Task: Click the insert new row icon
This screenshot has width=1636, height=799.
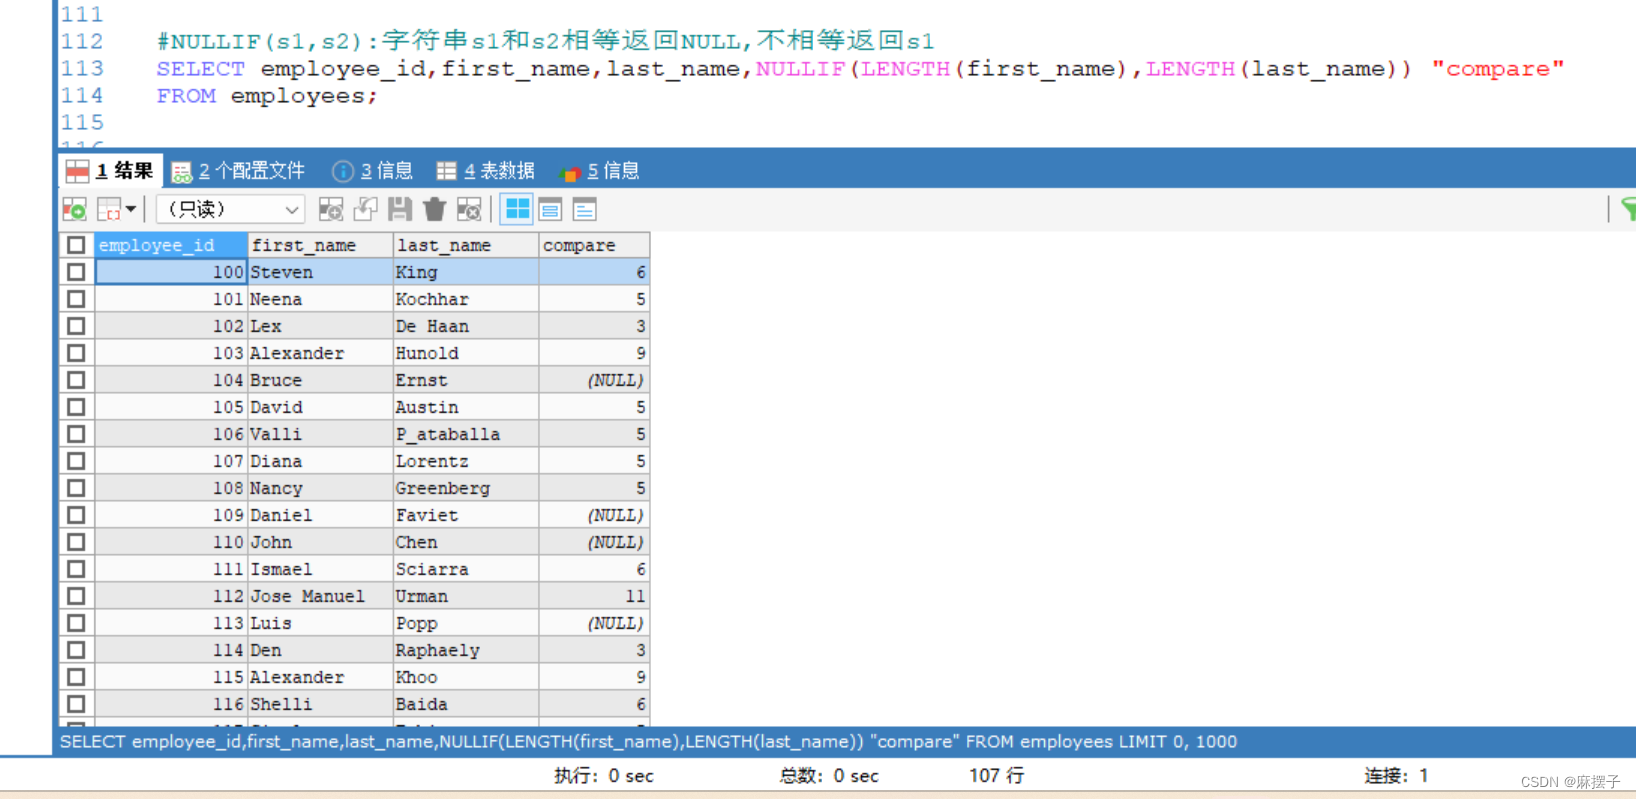Action: 331,209
